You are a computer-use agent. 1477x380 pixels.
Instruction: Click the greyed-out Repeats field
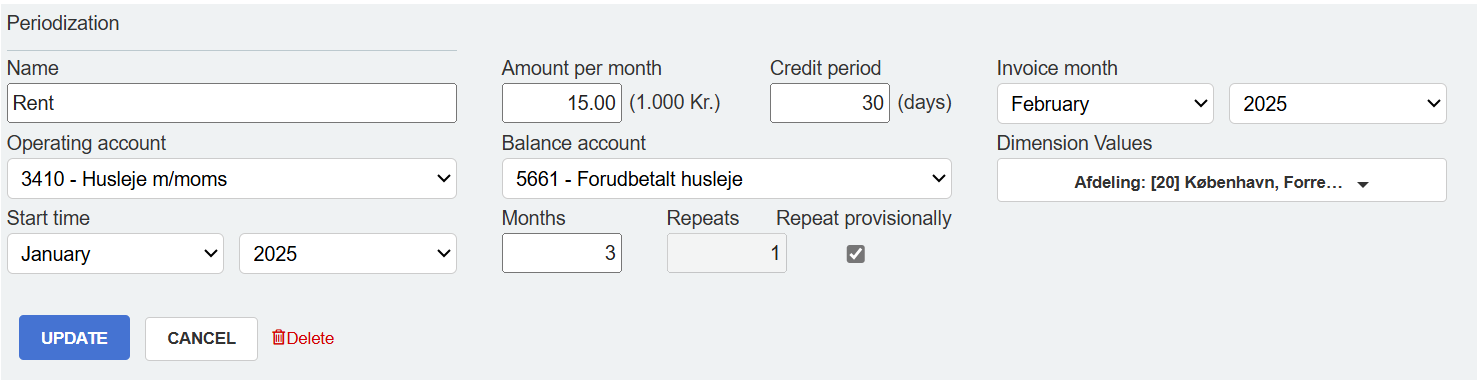727,253
